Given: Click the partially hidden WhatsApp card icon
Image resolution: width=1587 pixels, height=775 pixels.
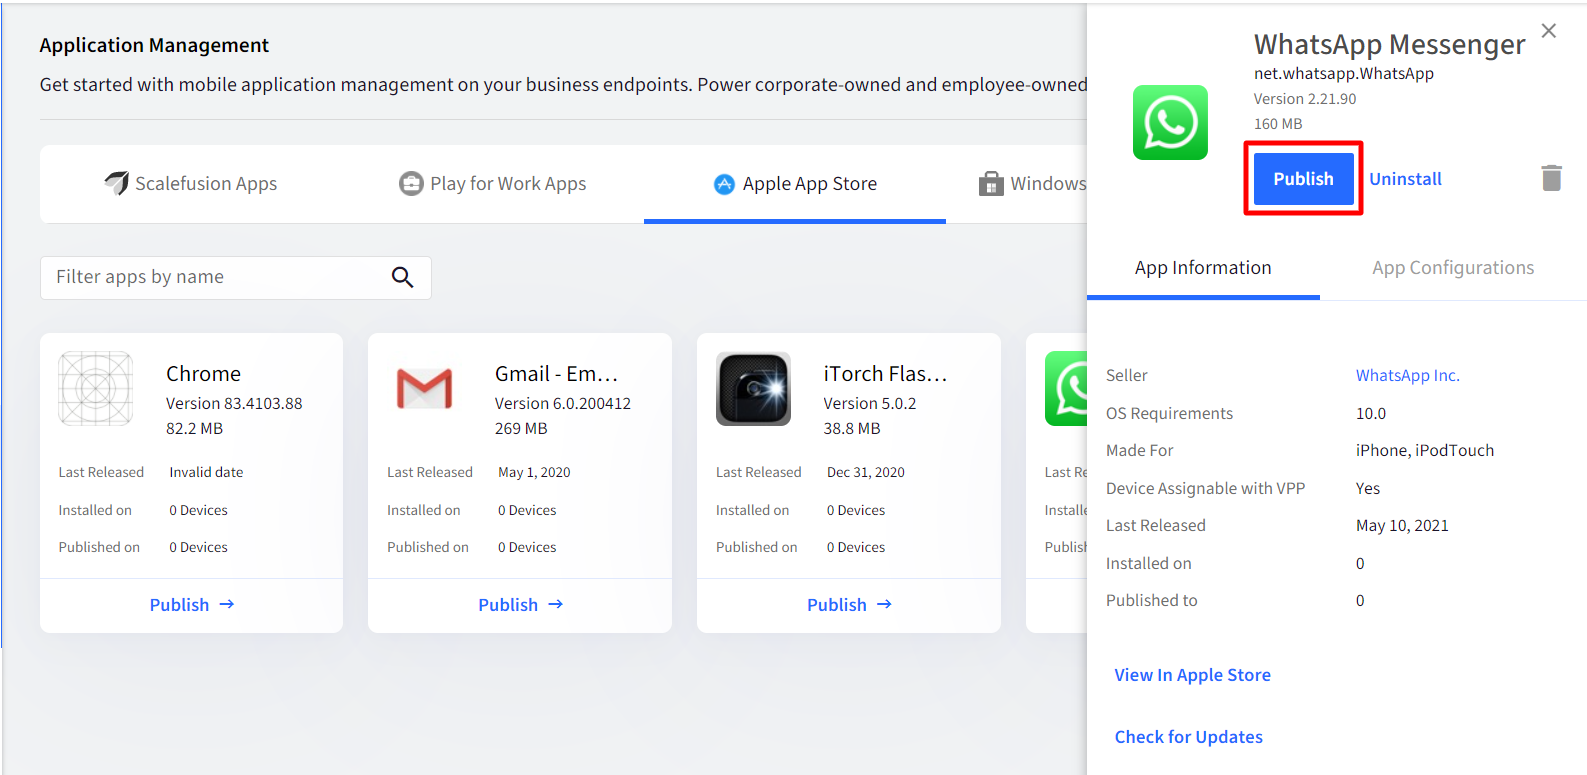Looking at the screenshot, I should (x=1066, y=388).
